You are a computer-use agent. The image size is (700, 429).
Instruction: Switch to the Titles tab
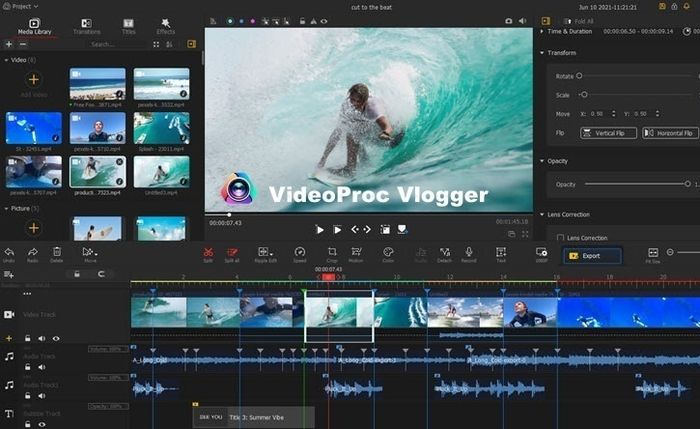(128, 26)
